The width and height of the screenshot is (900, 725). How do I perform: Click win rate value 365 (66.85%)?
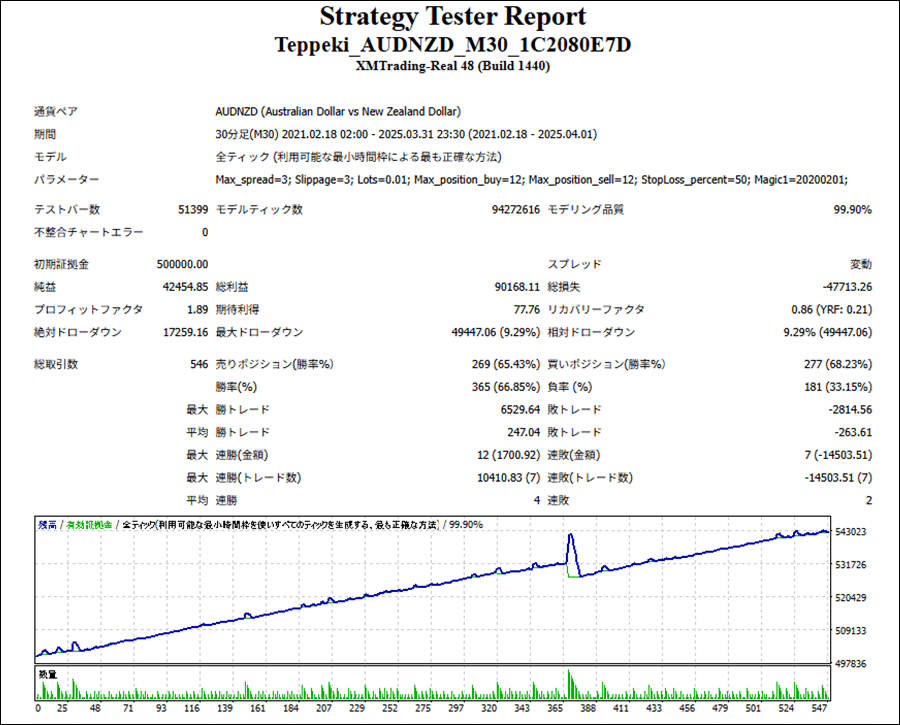506,387
